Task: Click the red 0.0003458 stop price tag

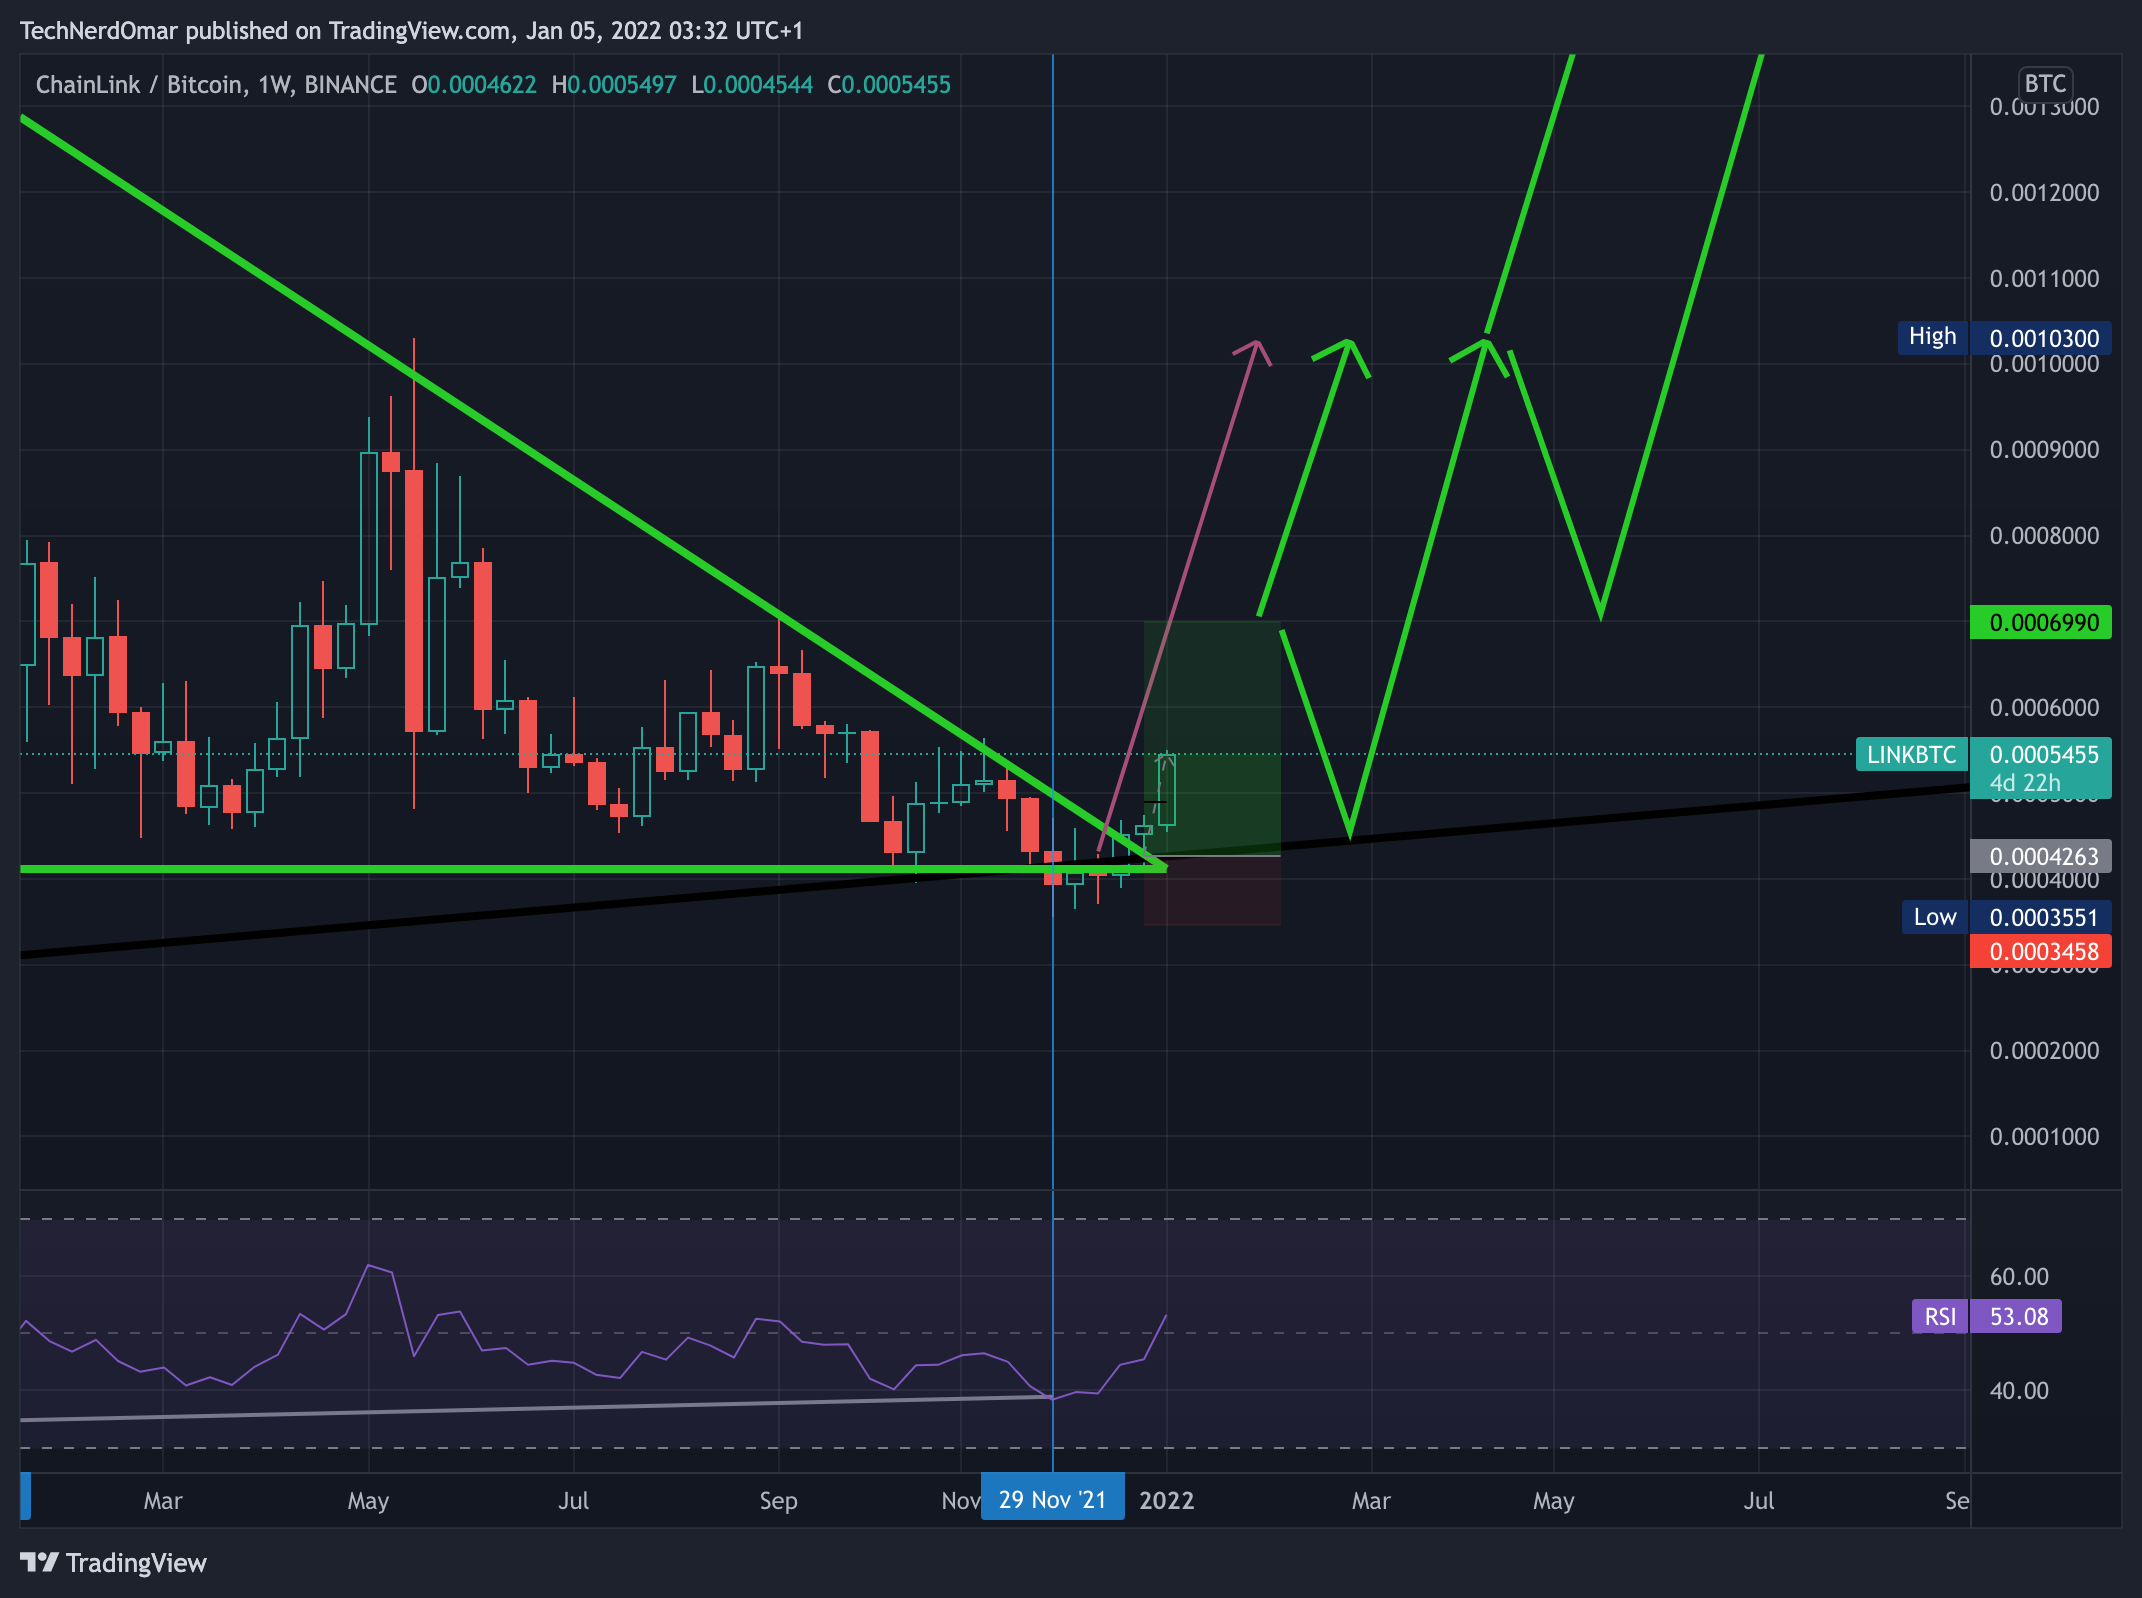Action: coord(2041,951)
